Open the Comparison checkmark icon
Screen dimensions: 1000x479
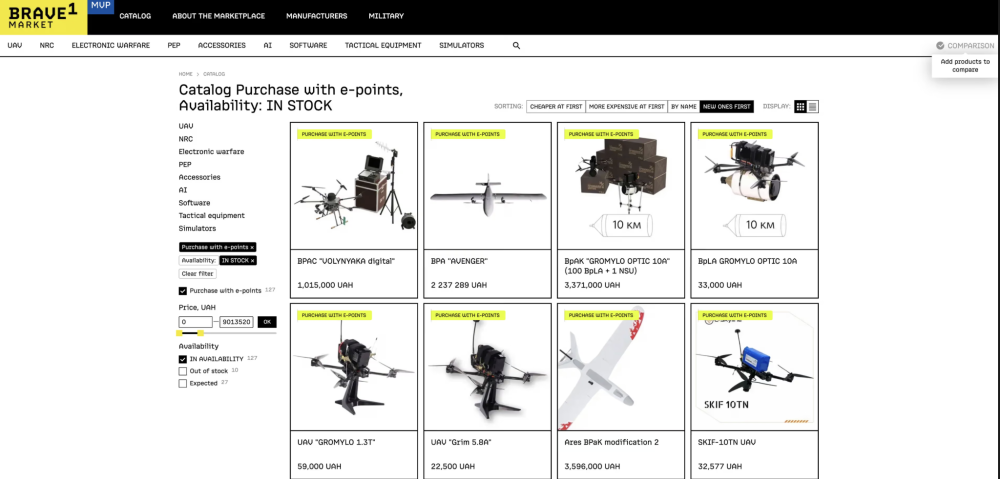(x=940, y=46)
